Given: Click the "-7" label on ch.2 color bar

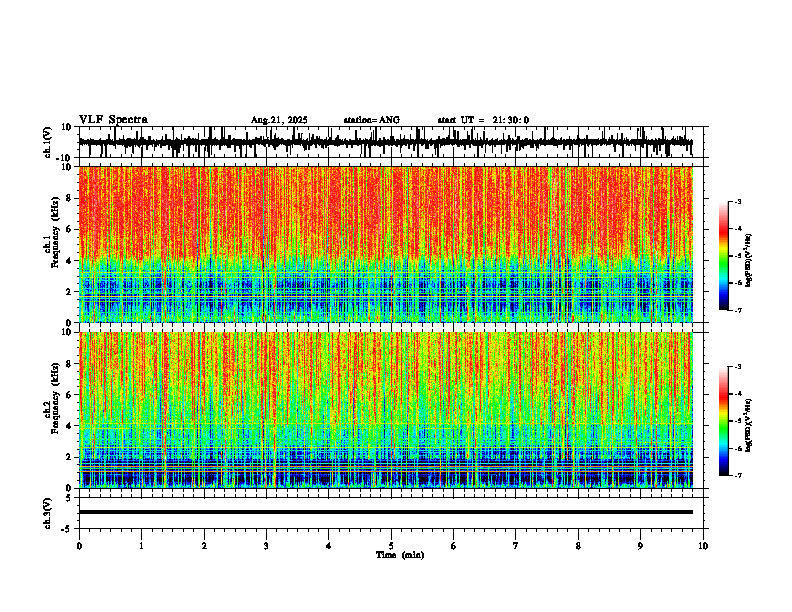Looking at the screenshot, I should (738, 475).
